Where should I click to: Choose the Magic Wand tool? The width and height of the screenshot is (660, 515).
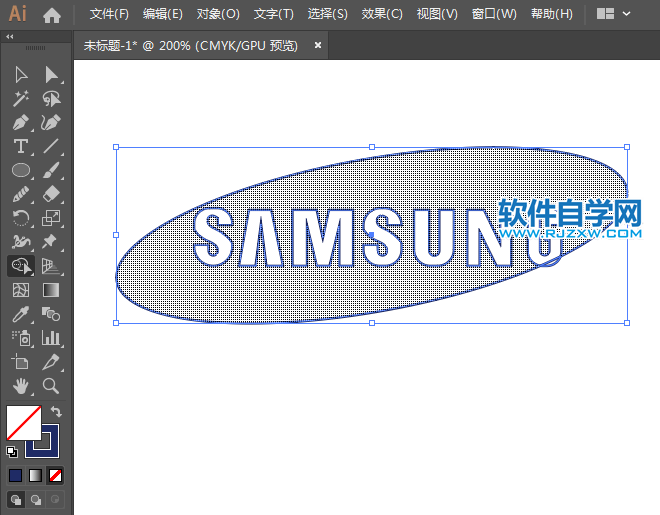tap(21, 99)
